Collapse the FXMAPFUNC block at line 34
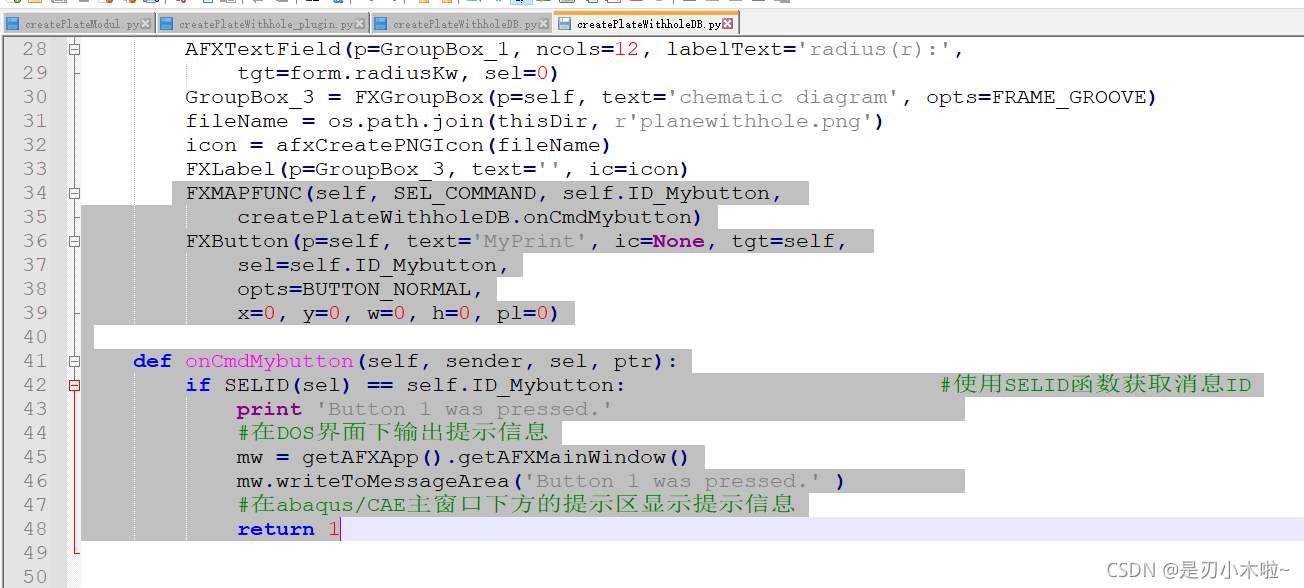The width and height of the screenshot is (1304, 588). pyautogui.click(x=74, y=193)
